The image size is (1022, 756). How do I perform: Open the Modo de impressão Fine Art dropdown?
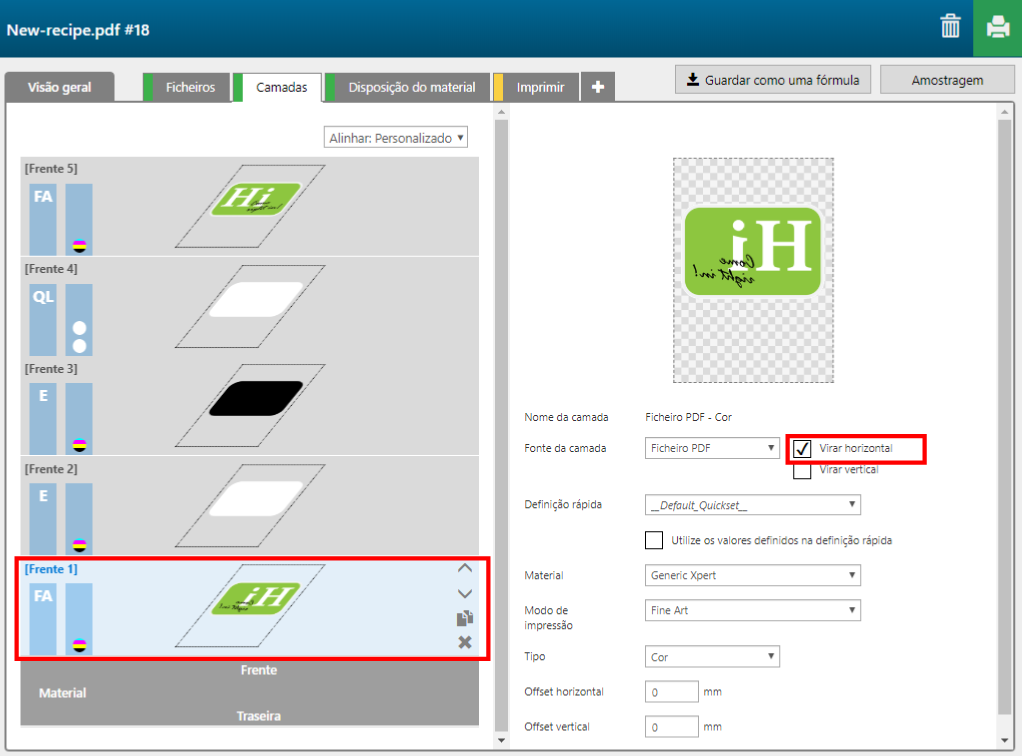pyautogui.click(x=752, y=610)
